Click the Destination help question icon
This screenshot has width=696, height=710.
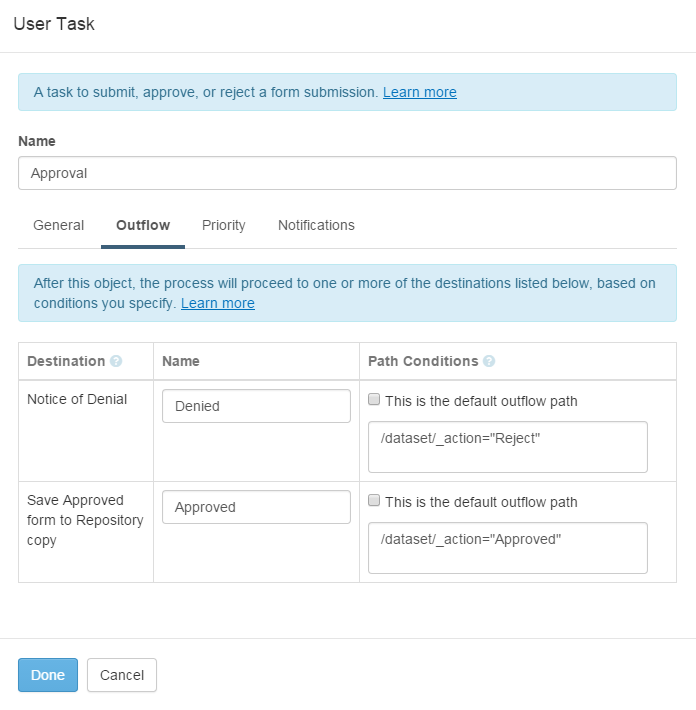(x=116, y=361)
